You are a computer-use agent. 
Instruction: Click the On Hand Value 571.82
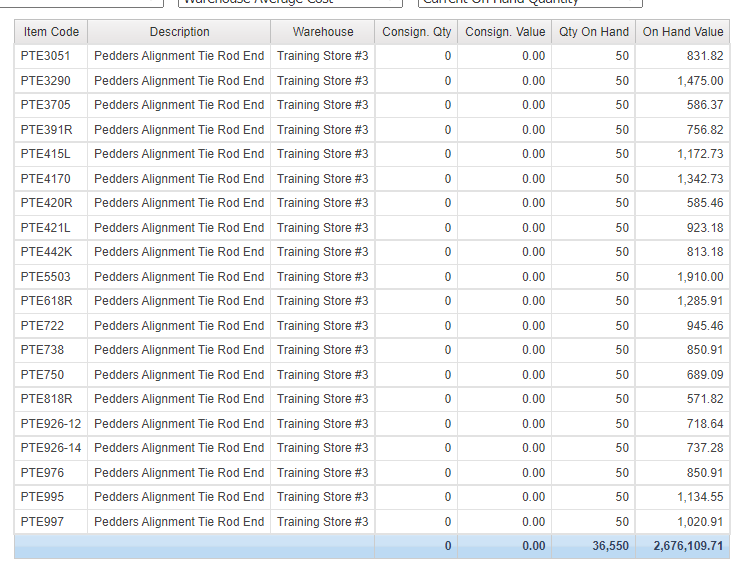[705, 399]
